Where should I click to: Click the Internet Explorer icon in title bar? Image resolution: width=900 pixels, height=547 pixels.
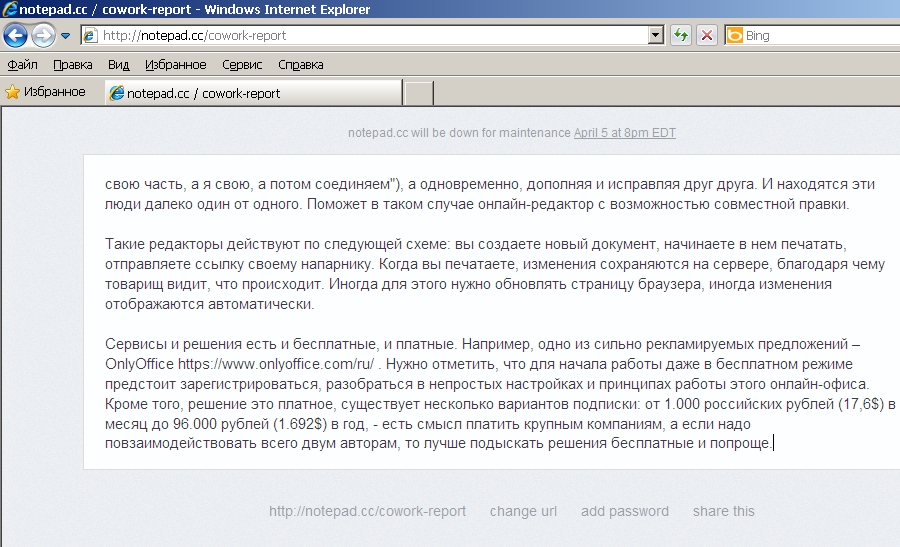coord(10,9)
